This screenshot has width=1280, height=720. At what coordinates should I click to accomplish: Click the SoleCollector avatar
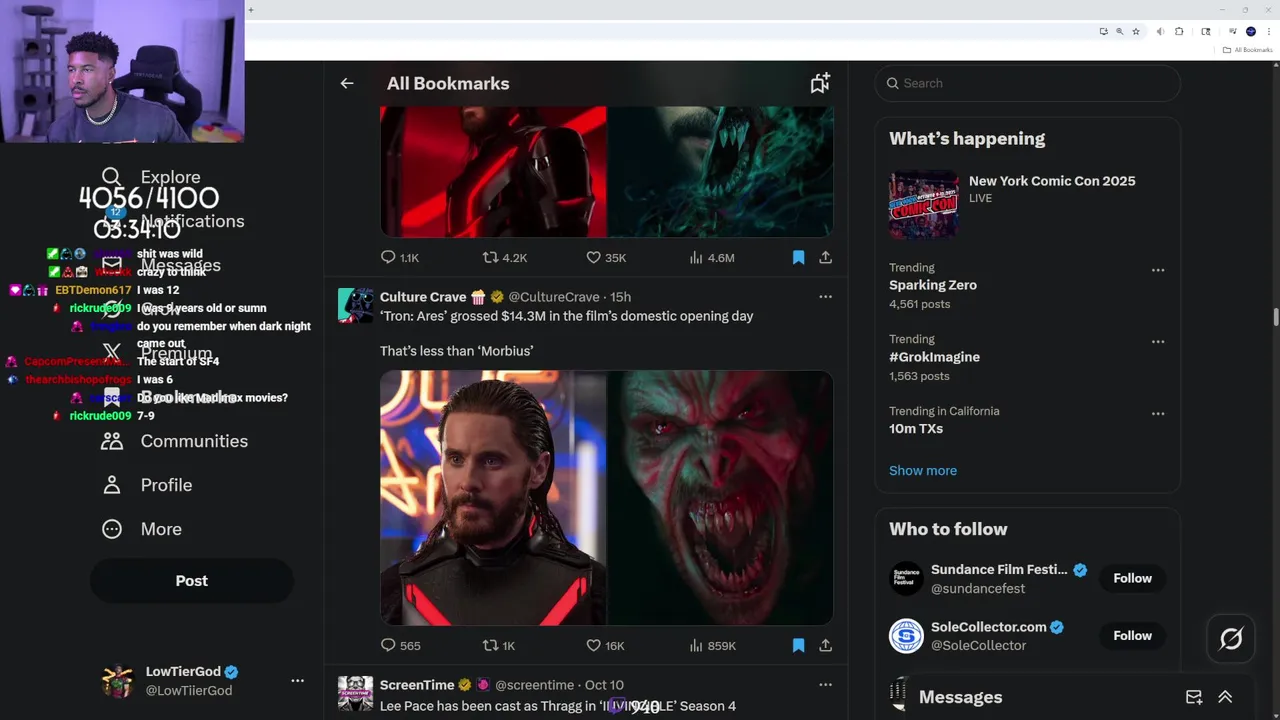[907, 636]
